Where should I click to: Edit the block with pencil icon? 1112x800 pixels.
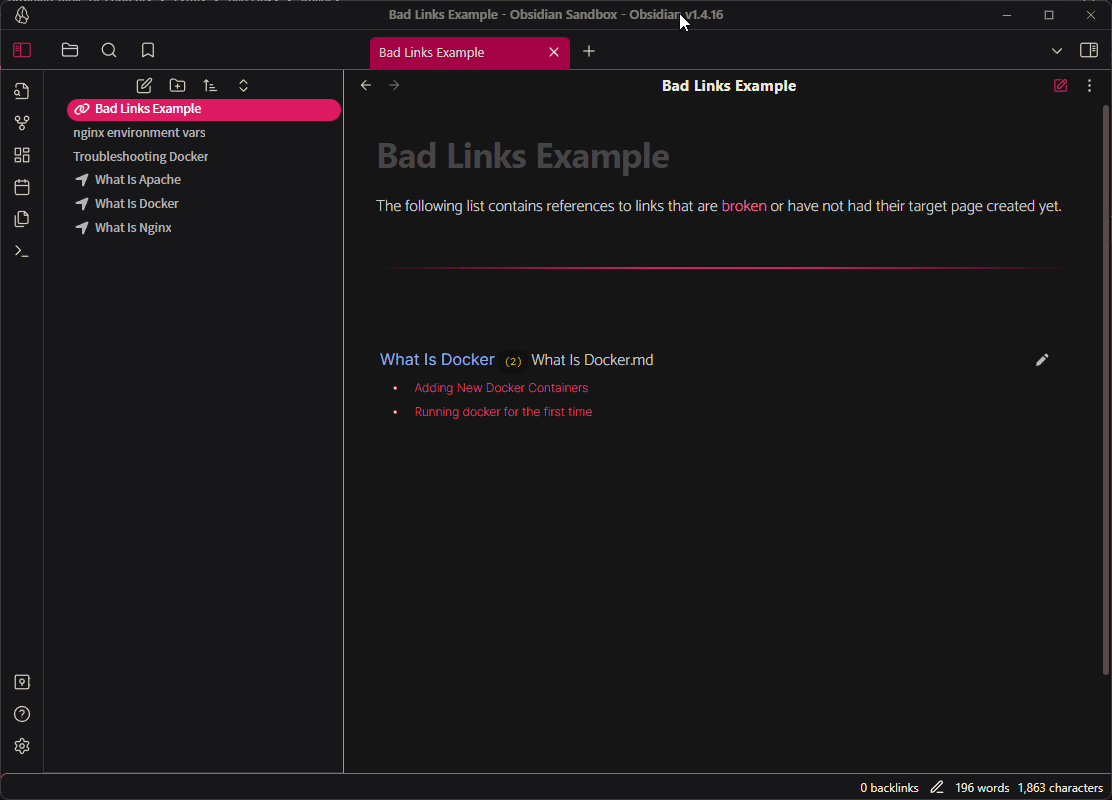point(1042,360)
